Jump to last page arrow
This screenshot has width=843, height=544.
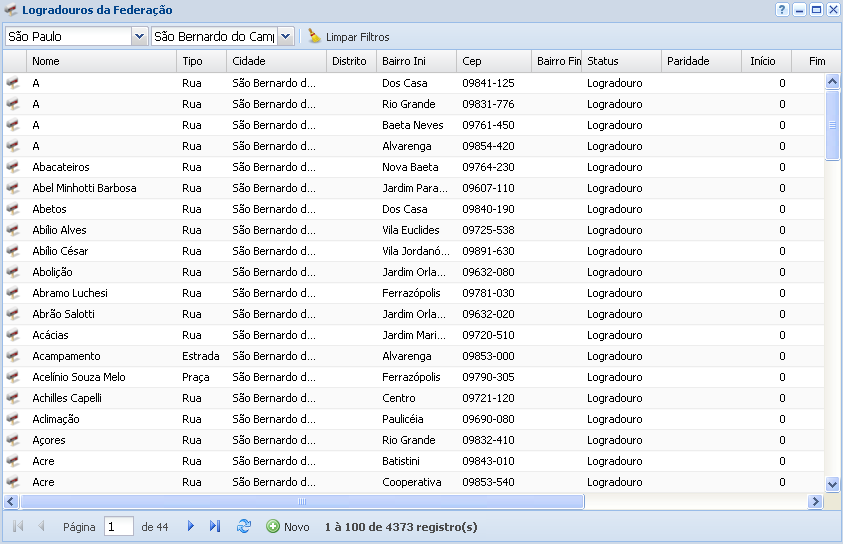(x=214, y=526)
